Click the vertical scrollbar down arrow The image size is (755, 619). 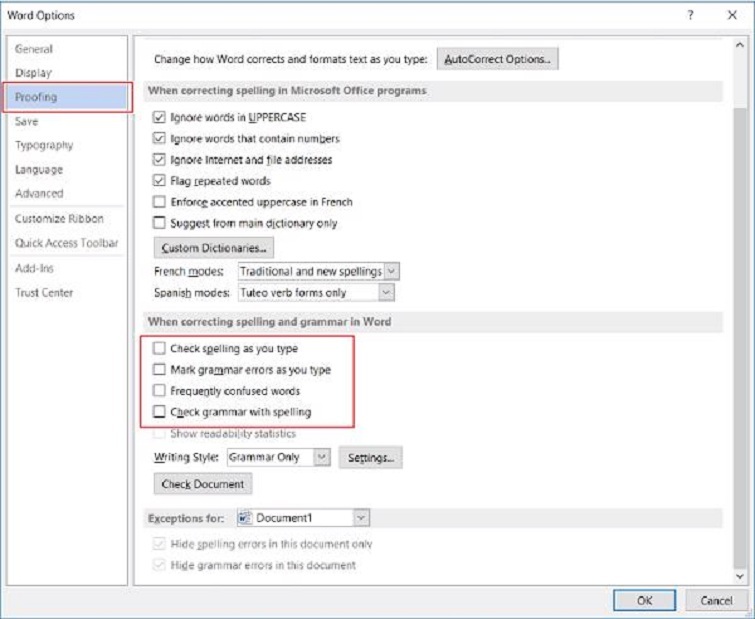pyautogui.click(x=740, y=576)
